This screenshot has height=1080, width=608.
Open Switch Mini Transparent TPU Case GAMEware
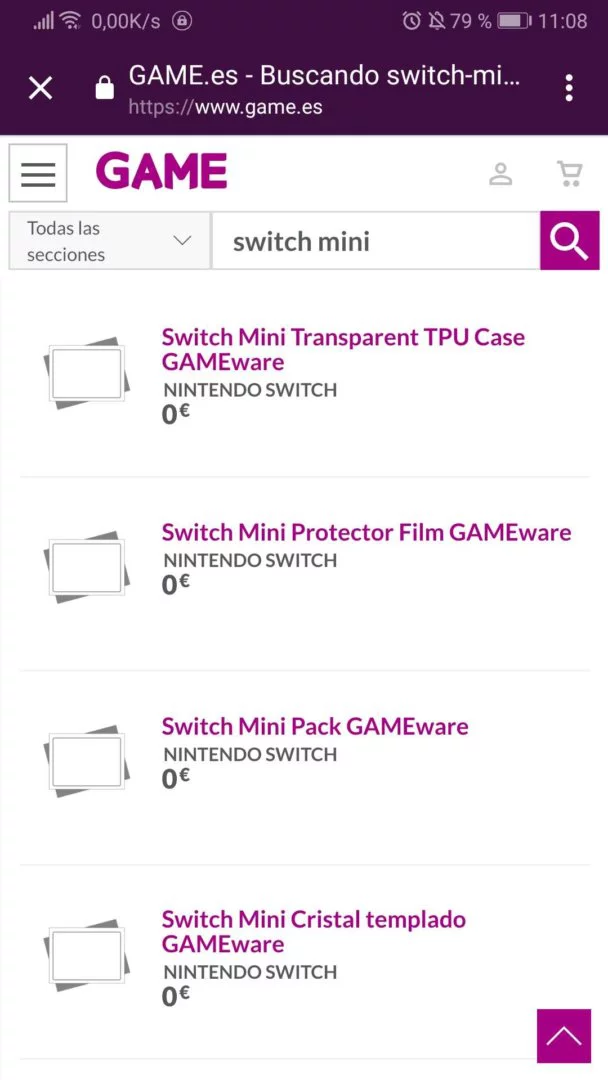pyautogui.click(x=343, y=349)
